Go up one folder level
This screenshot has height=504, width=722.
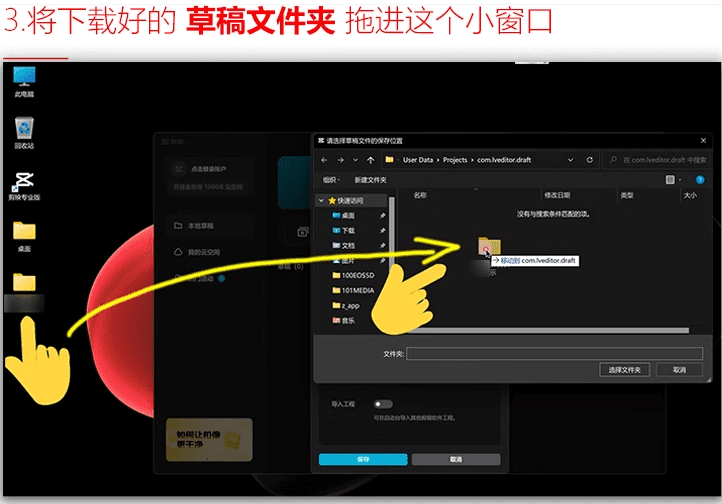pos(372,160)
